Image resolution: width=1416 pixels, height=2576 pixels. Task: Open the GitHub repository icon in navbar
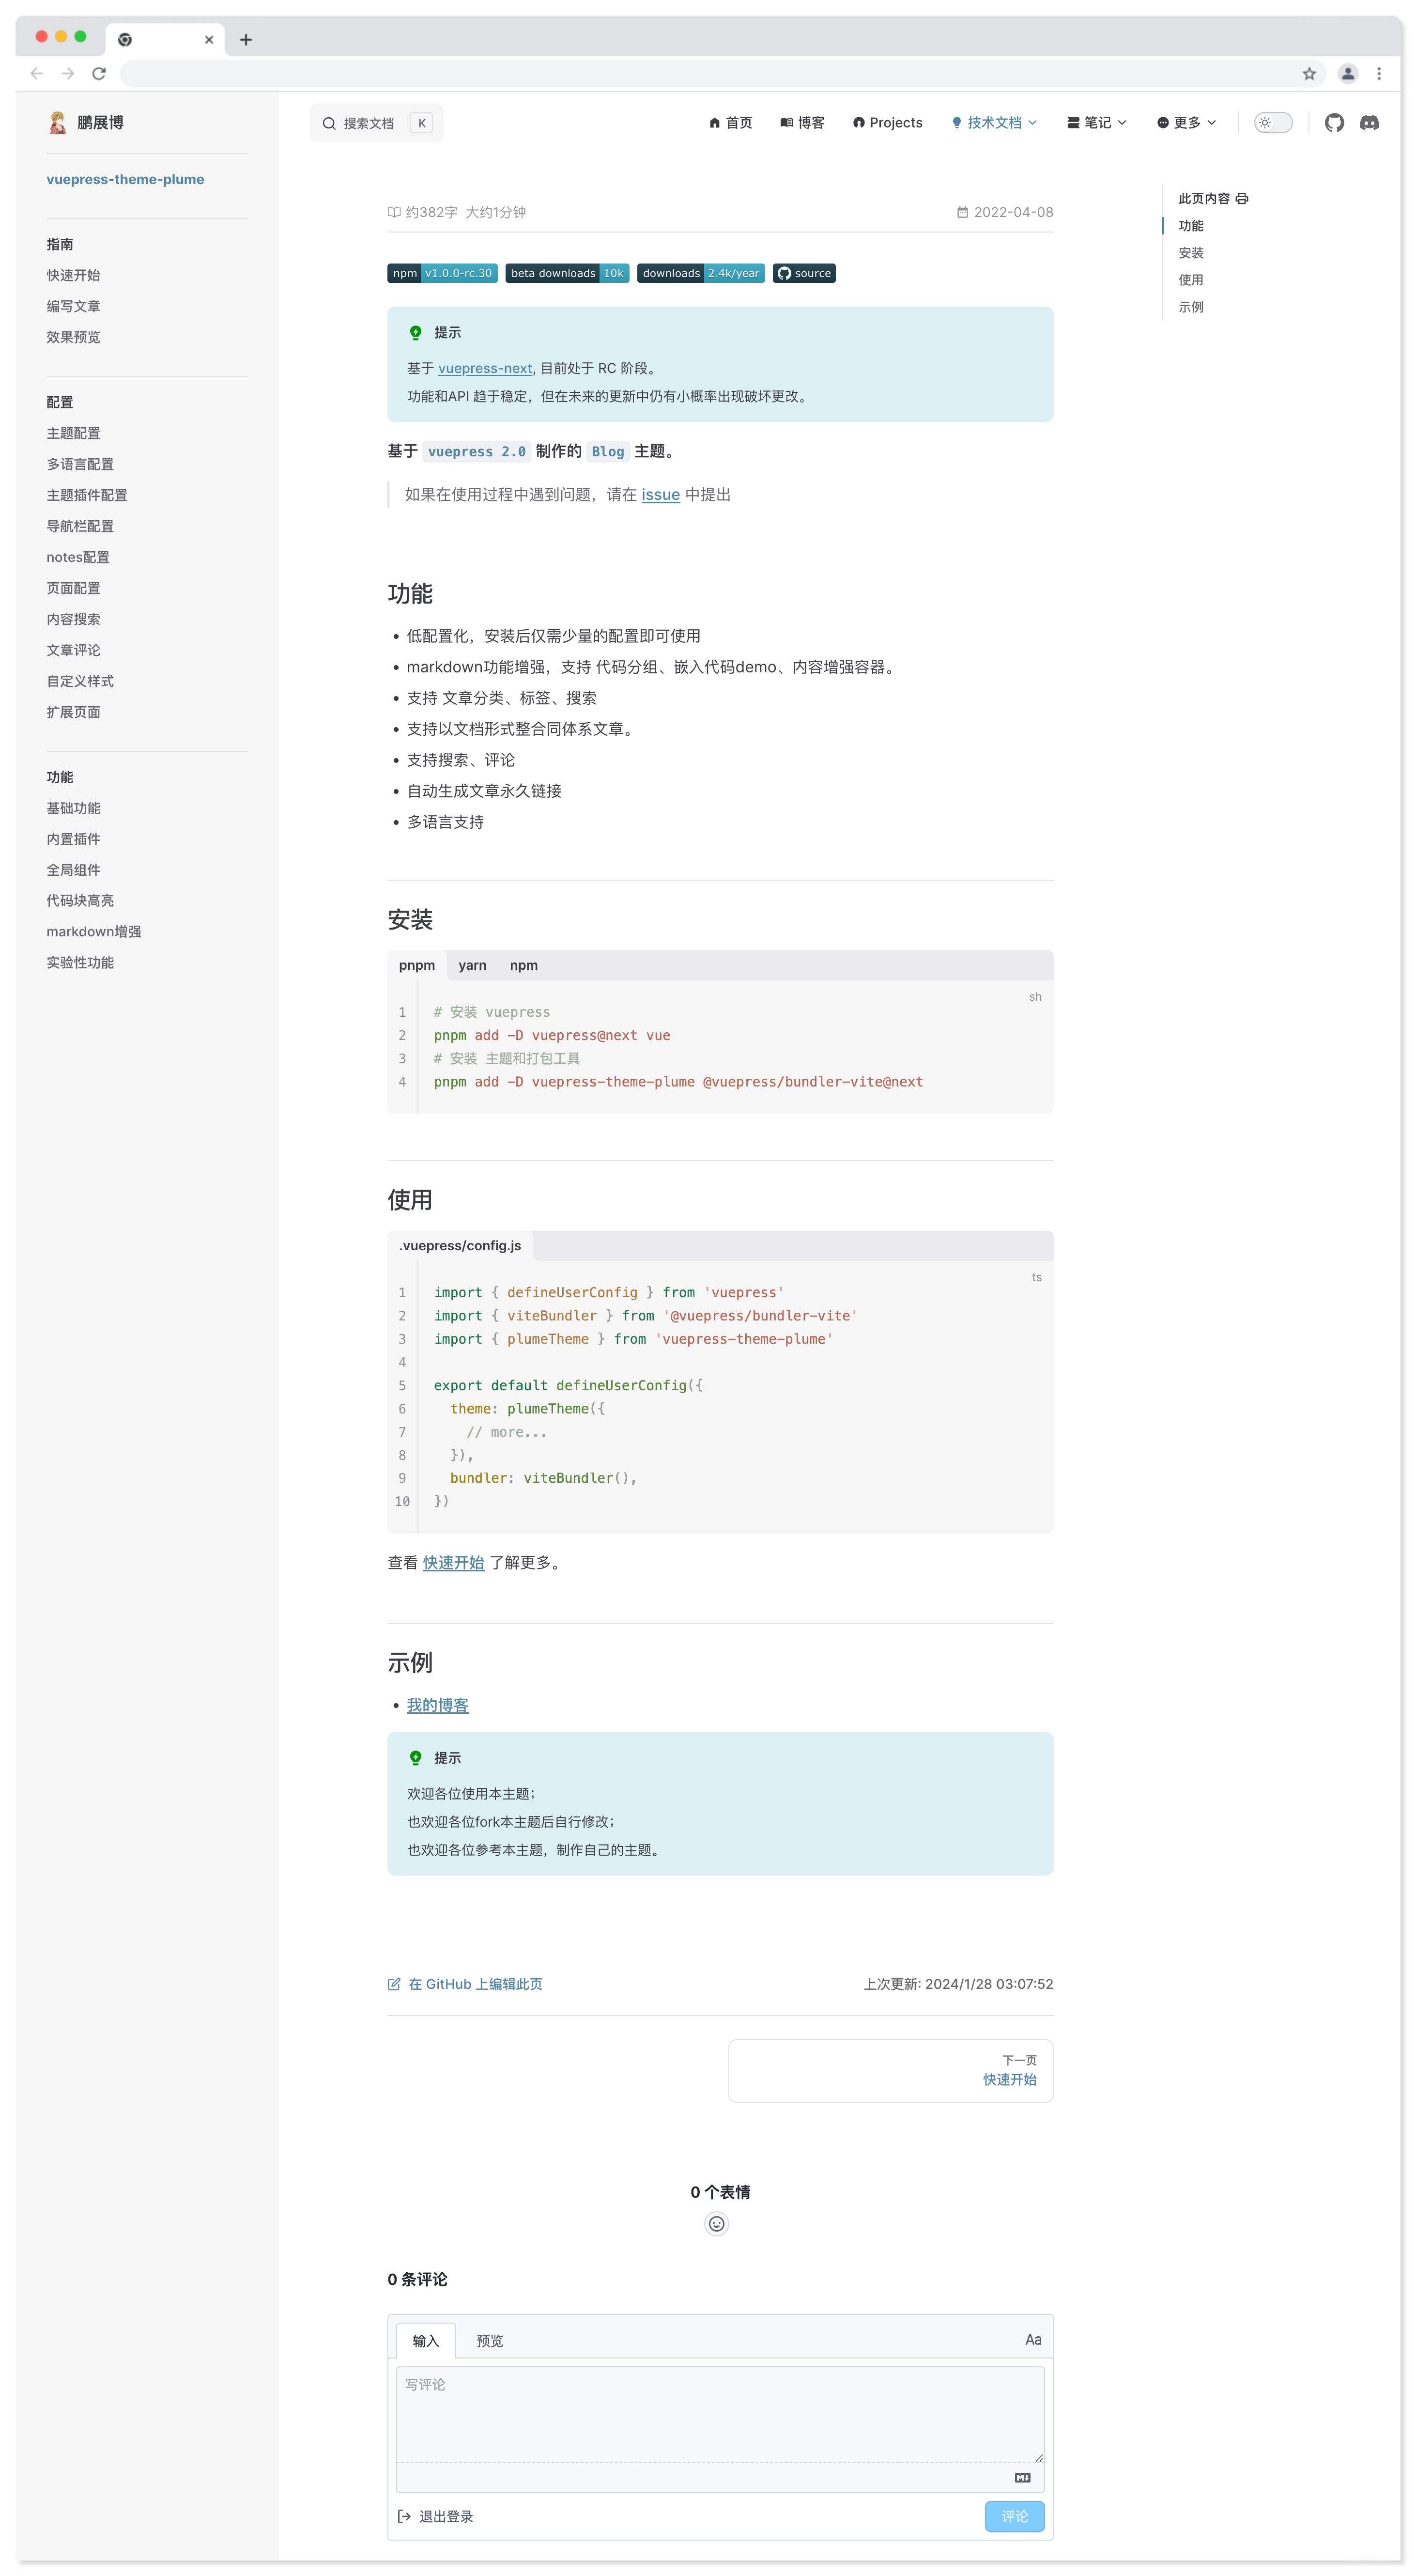1333,123
